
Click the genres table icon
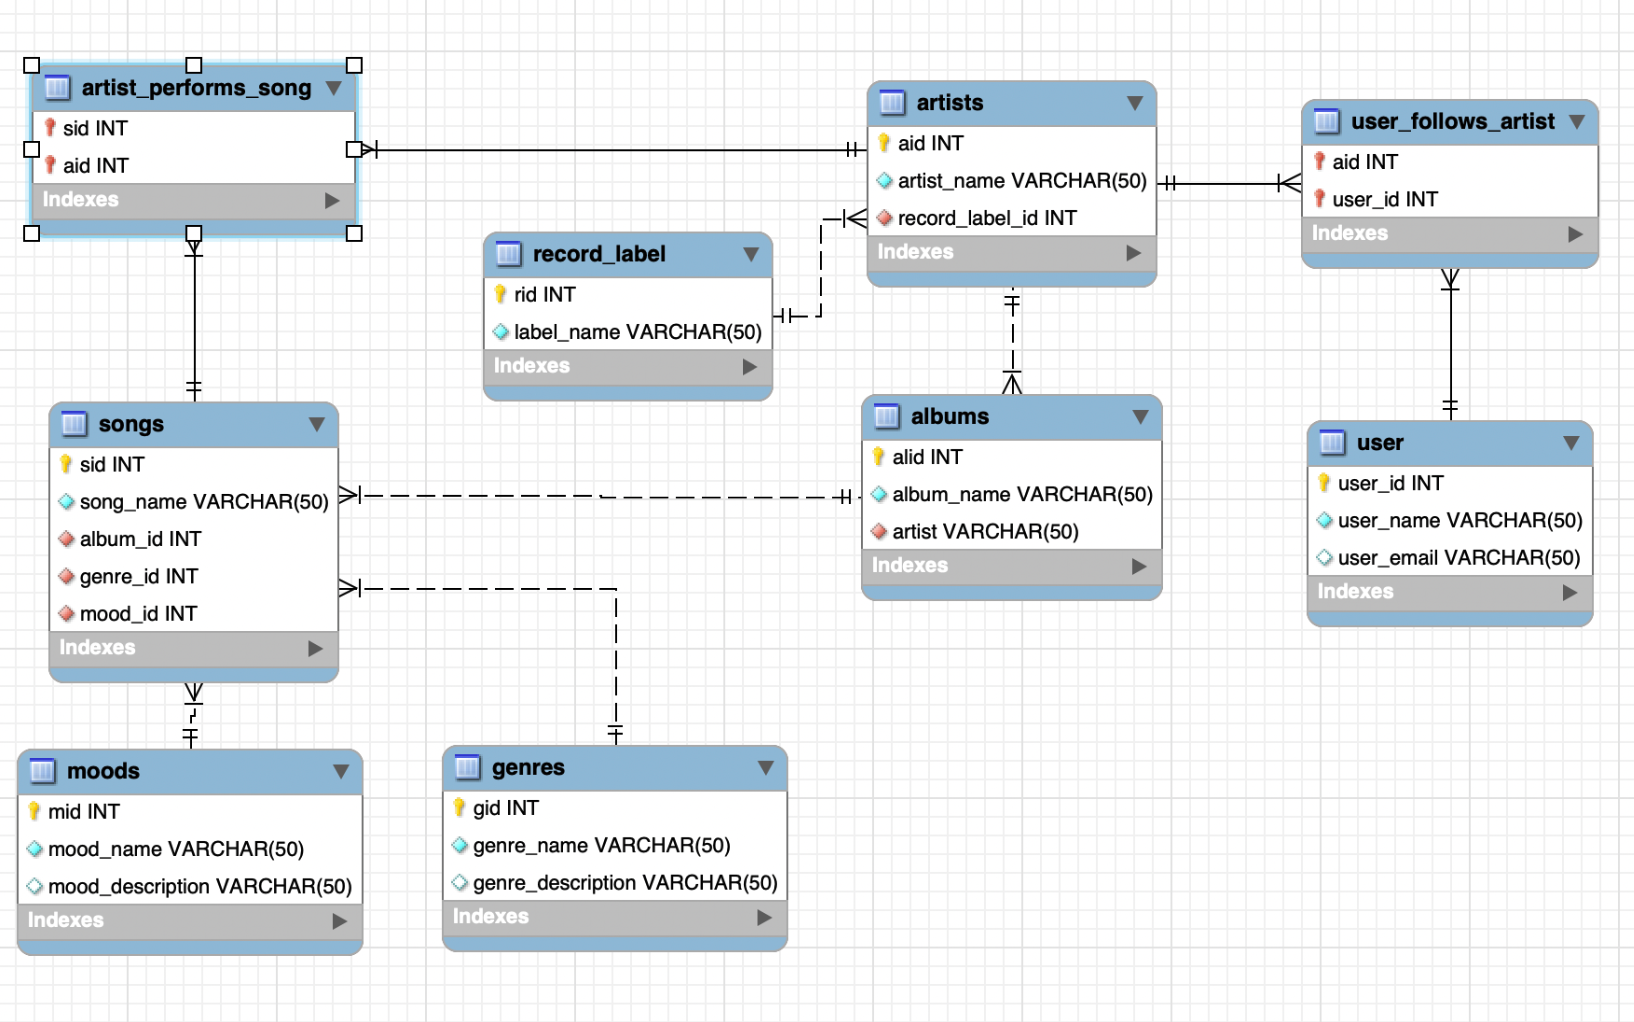[467, 767]
